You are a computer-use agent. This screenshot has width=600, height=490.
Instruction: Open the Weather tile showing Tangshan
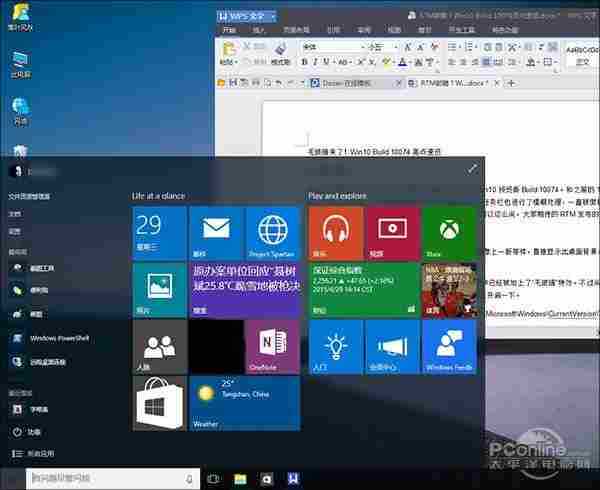coord(244,404)
